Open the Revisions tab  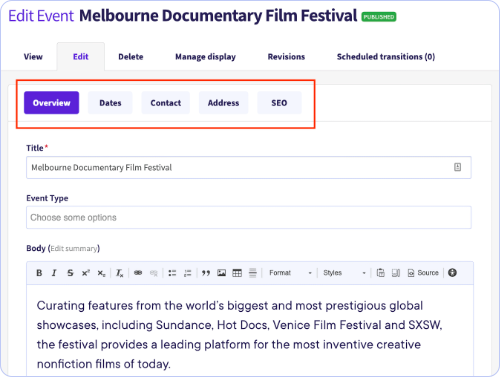286,57
